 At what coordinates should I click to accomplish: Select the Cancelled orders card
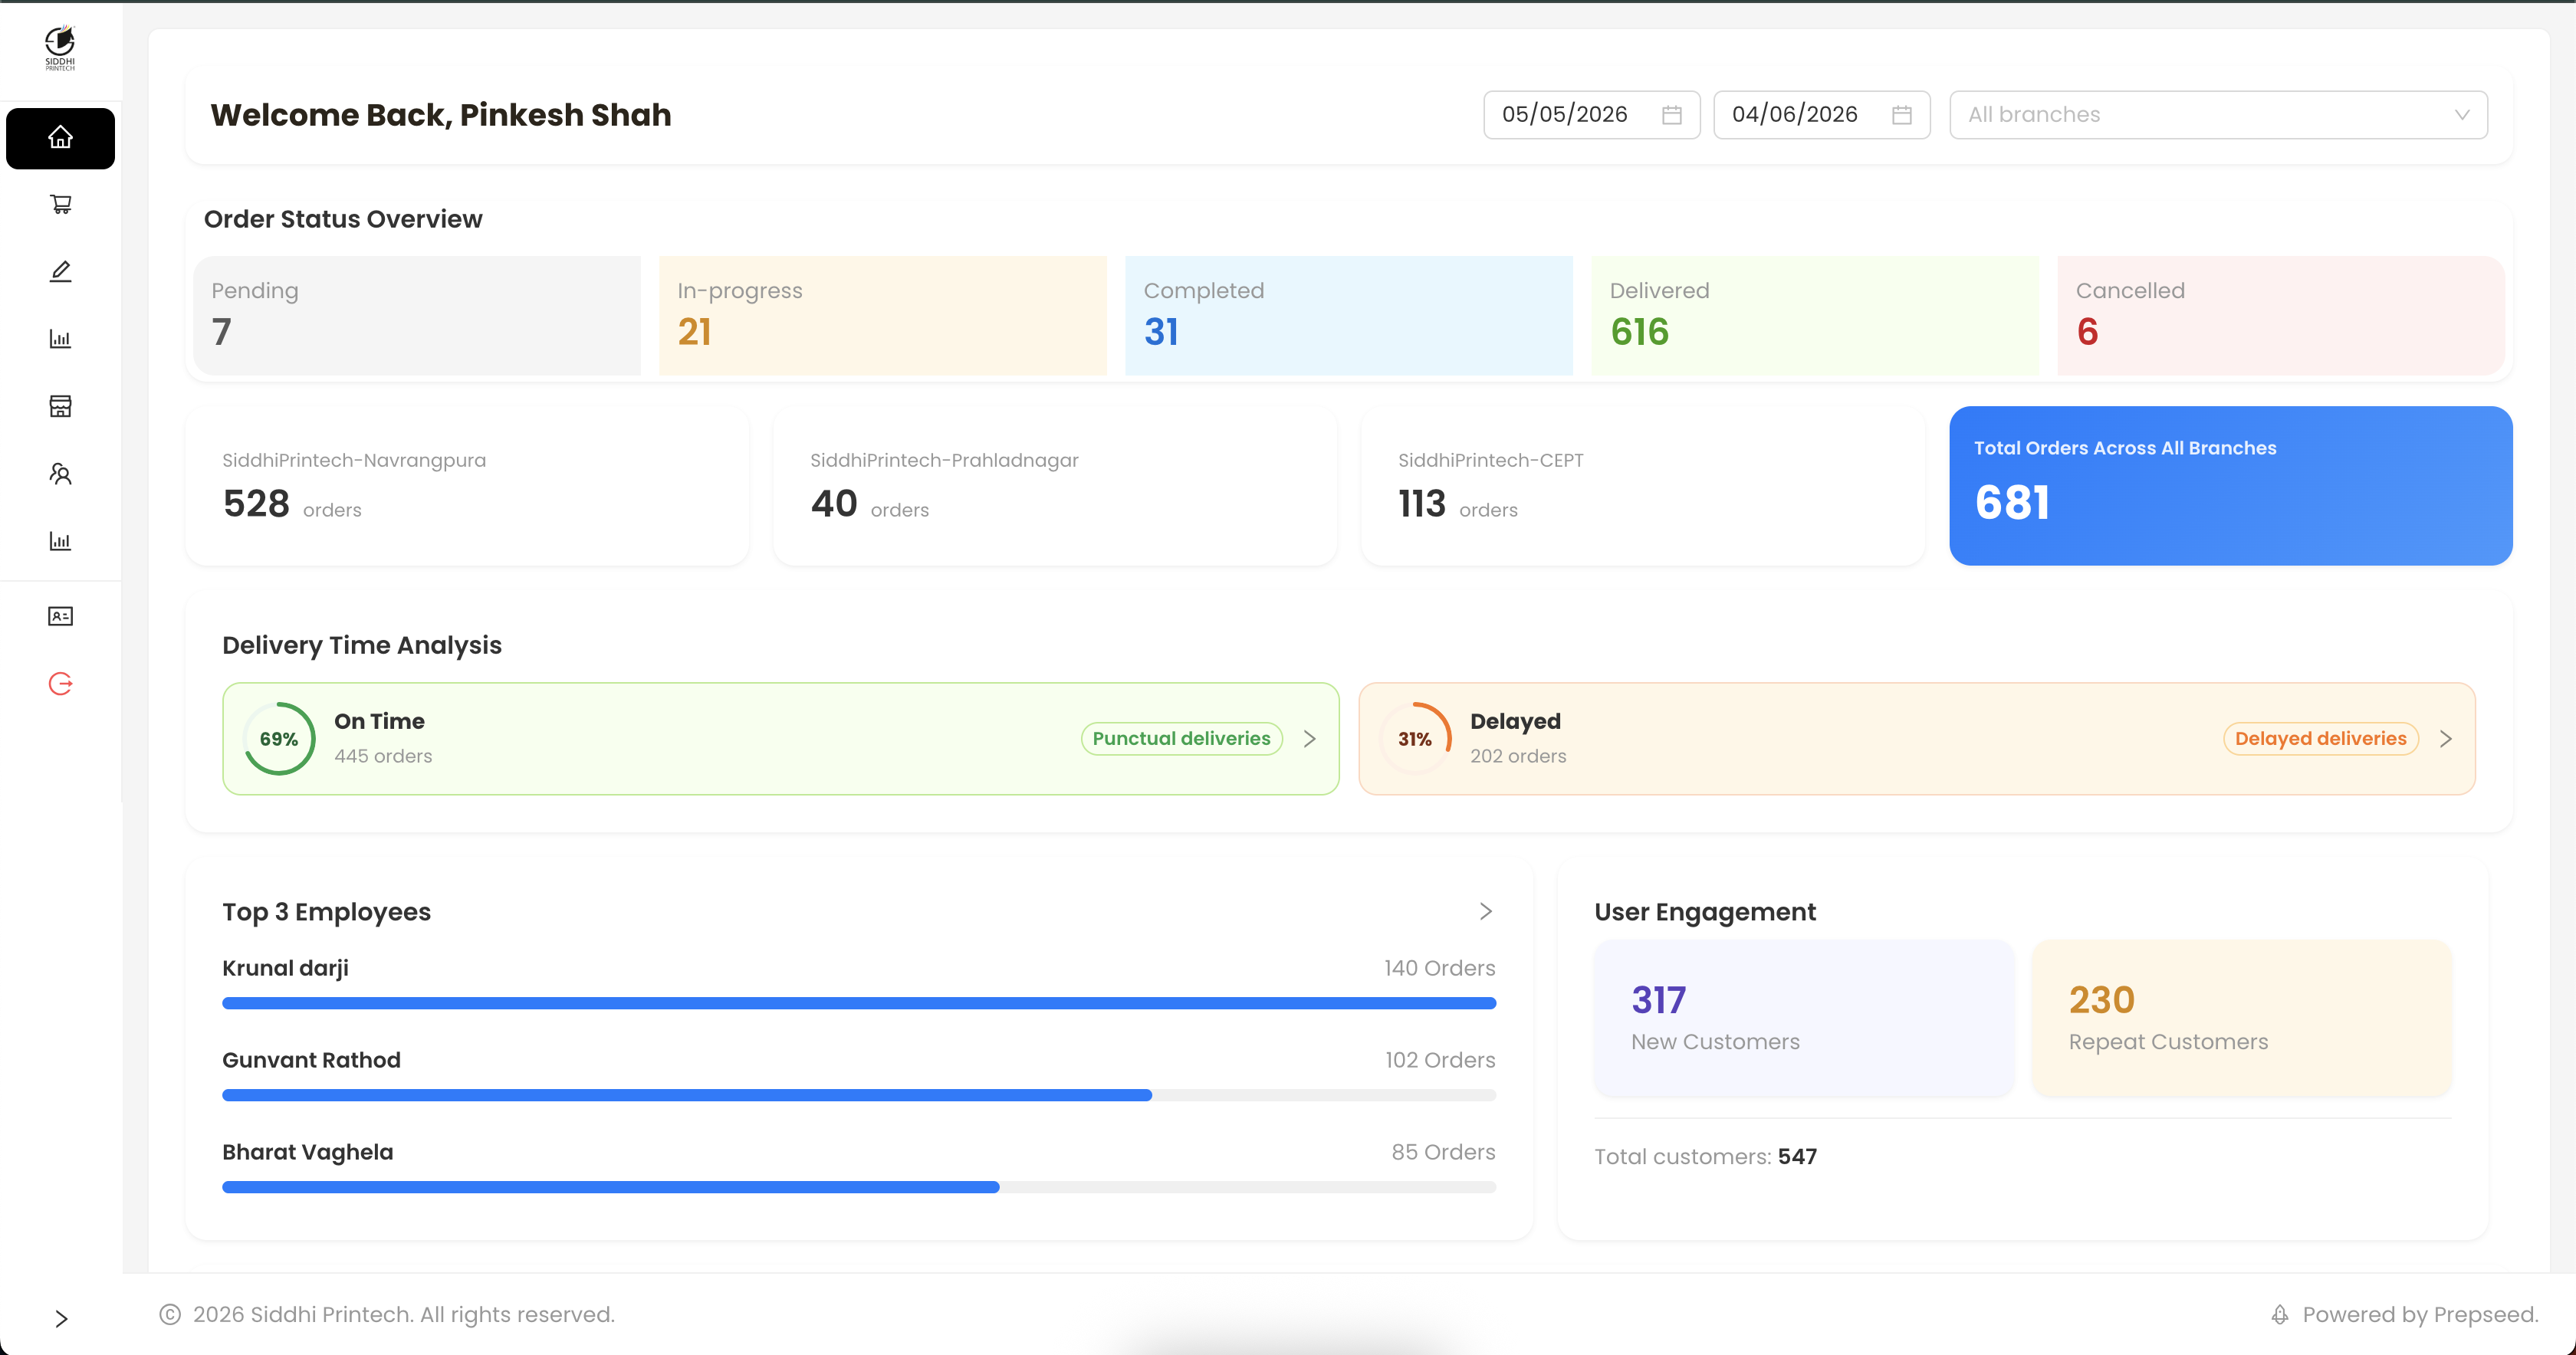point(2280,316)
